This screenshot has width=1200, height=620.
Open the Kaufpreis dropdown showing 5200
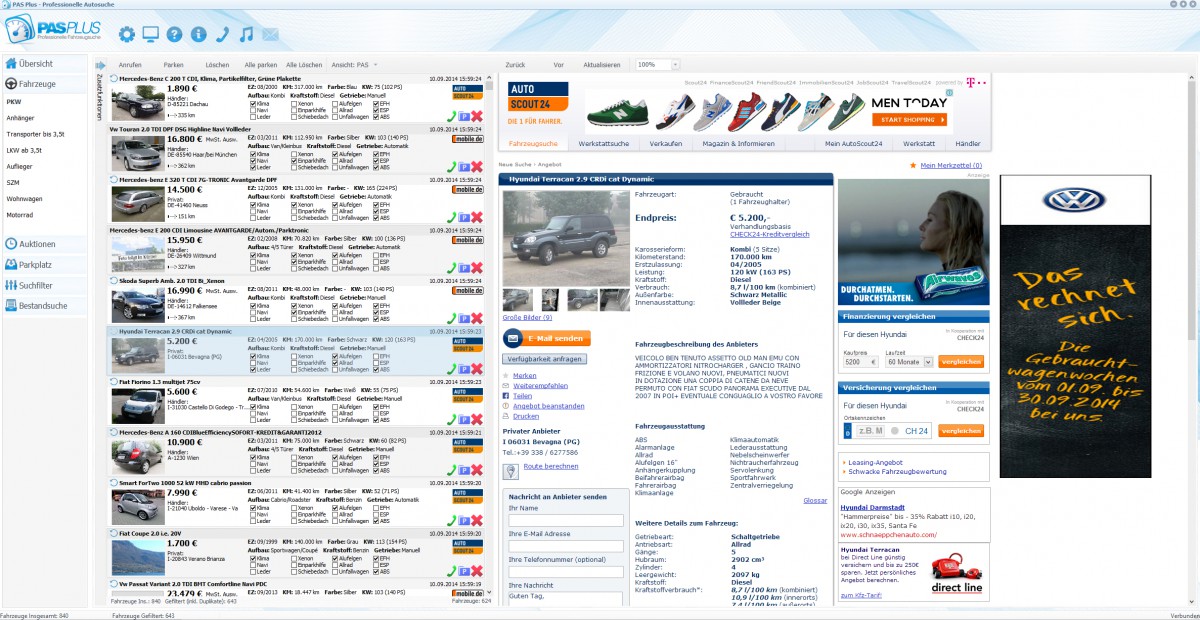860,362
